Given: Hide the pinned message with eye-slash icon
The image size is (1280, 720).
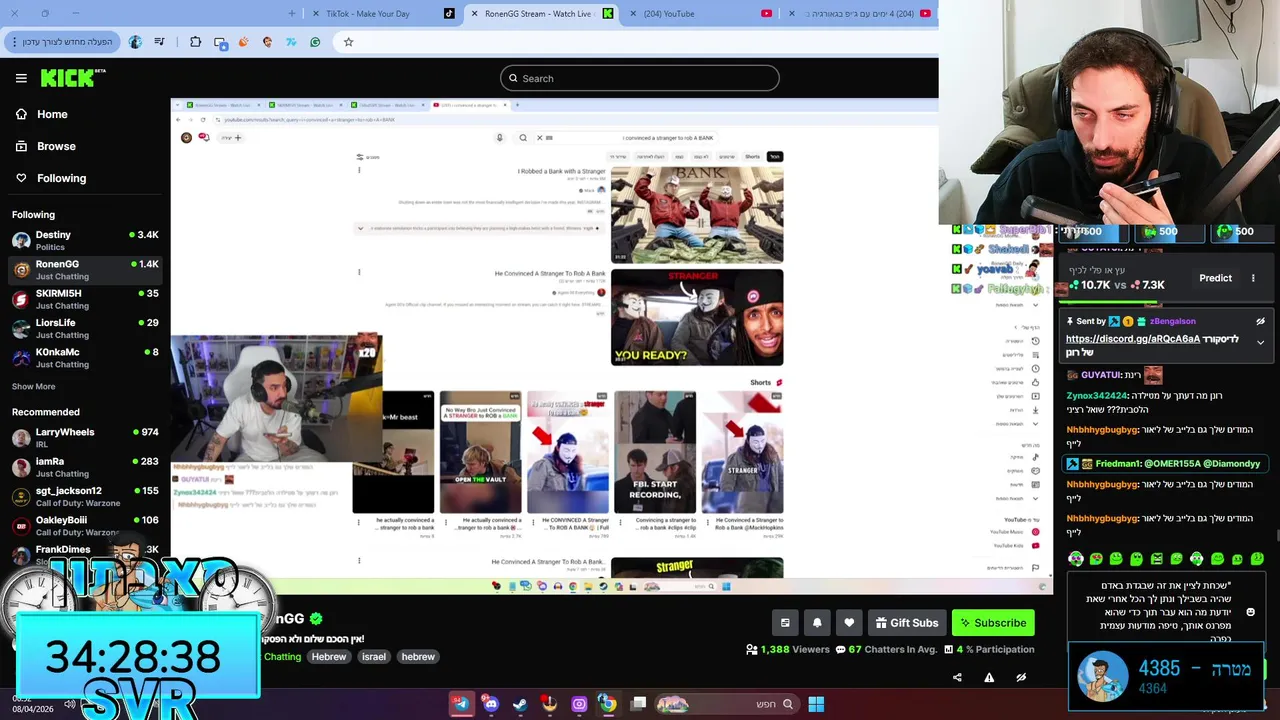Looking at the screenshot, I should 1260,321.
